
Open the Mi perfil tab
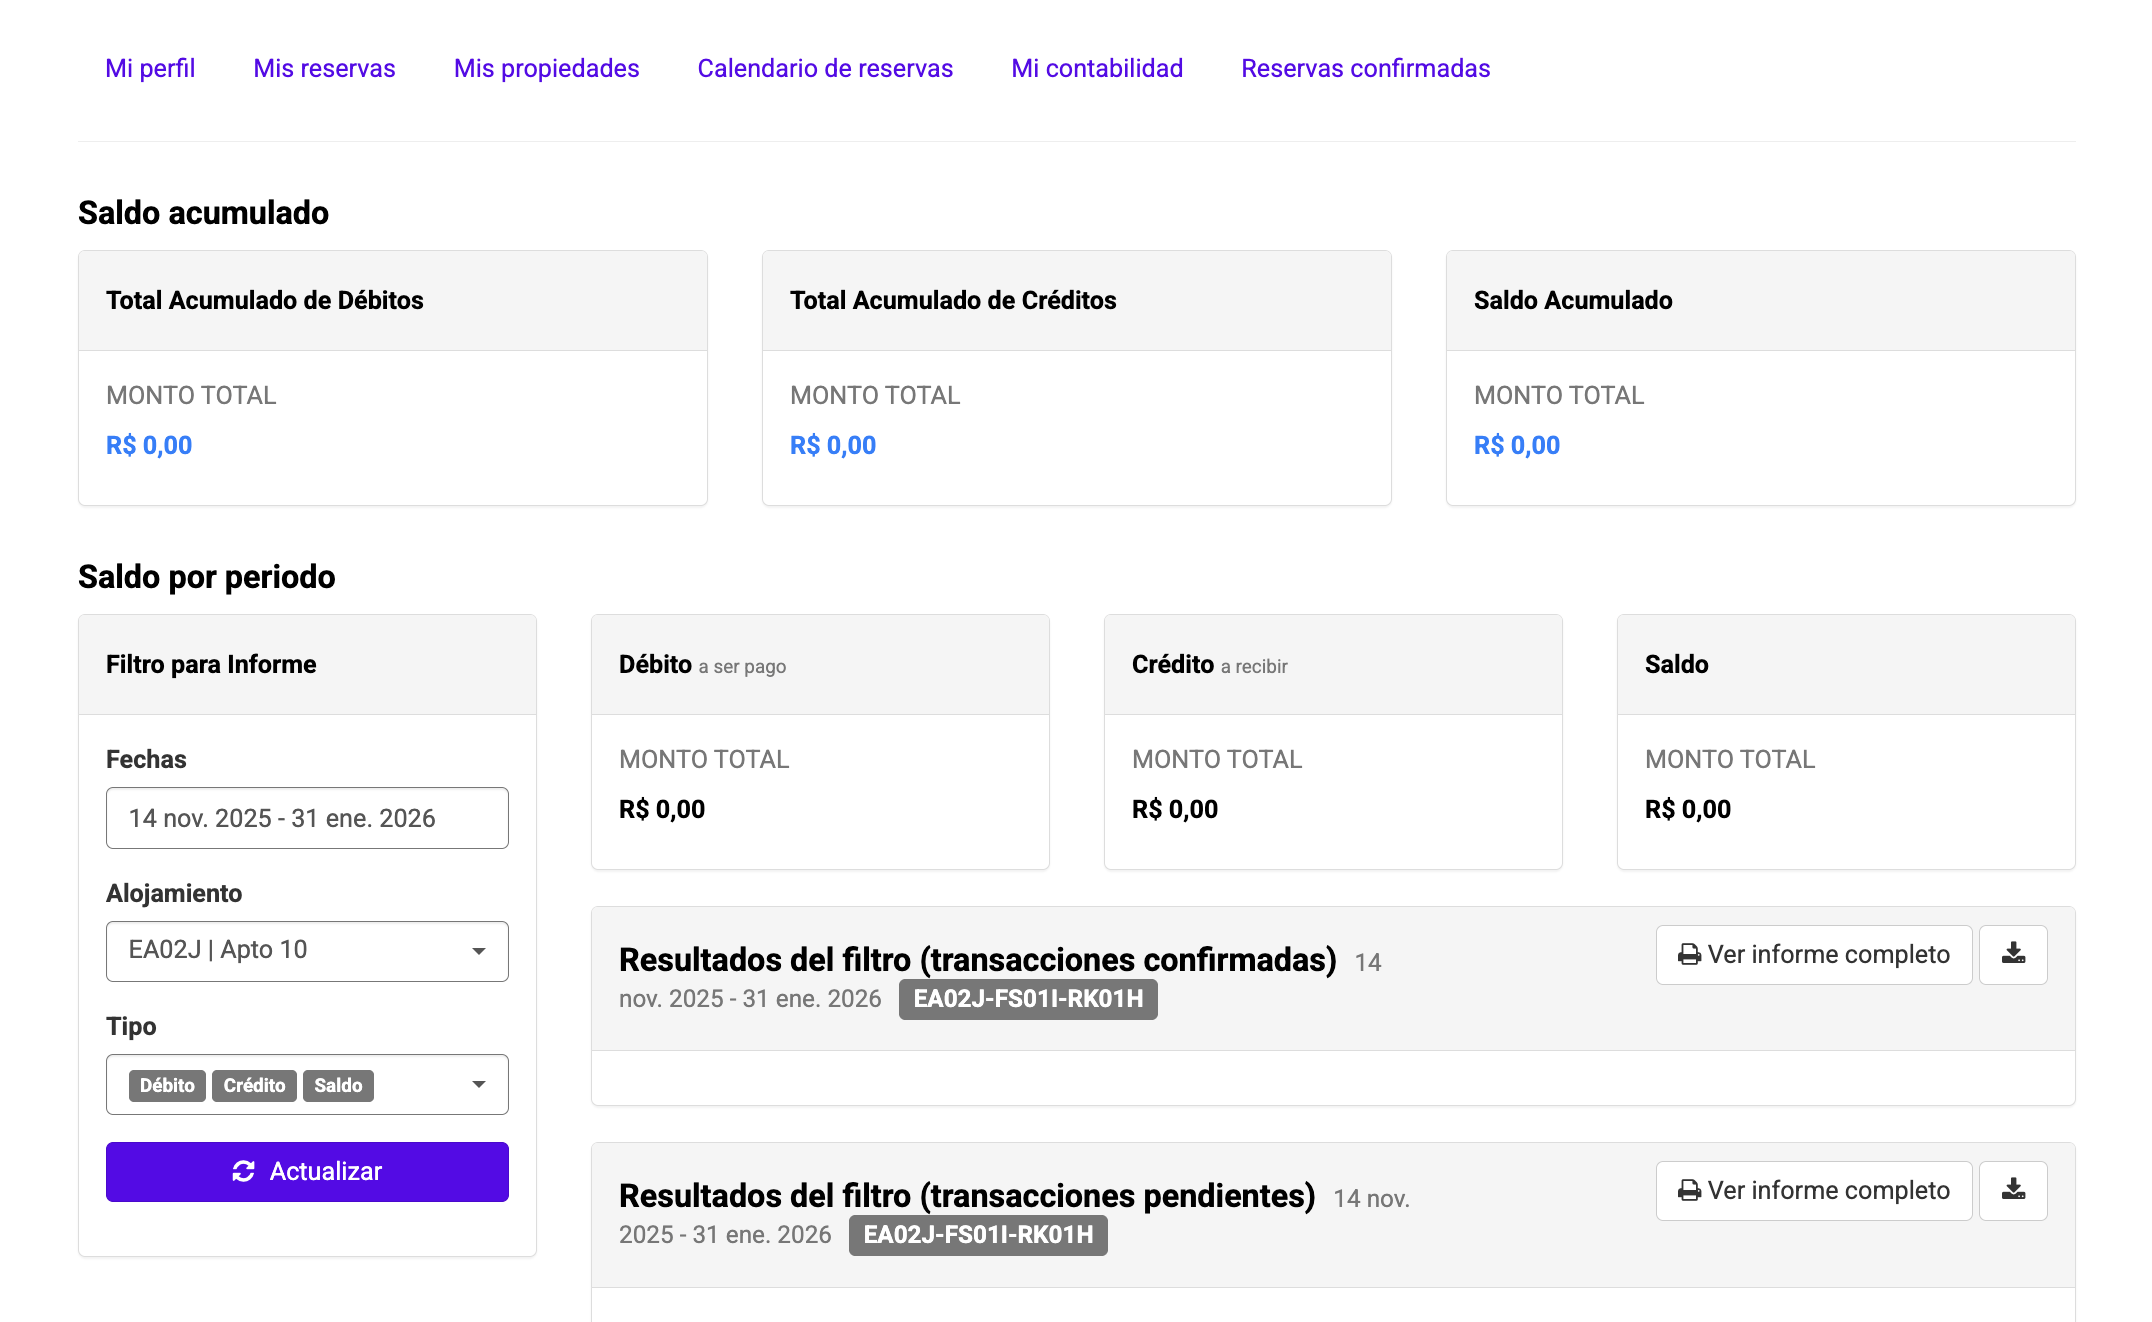point(150,68)
